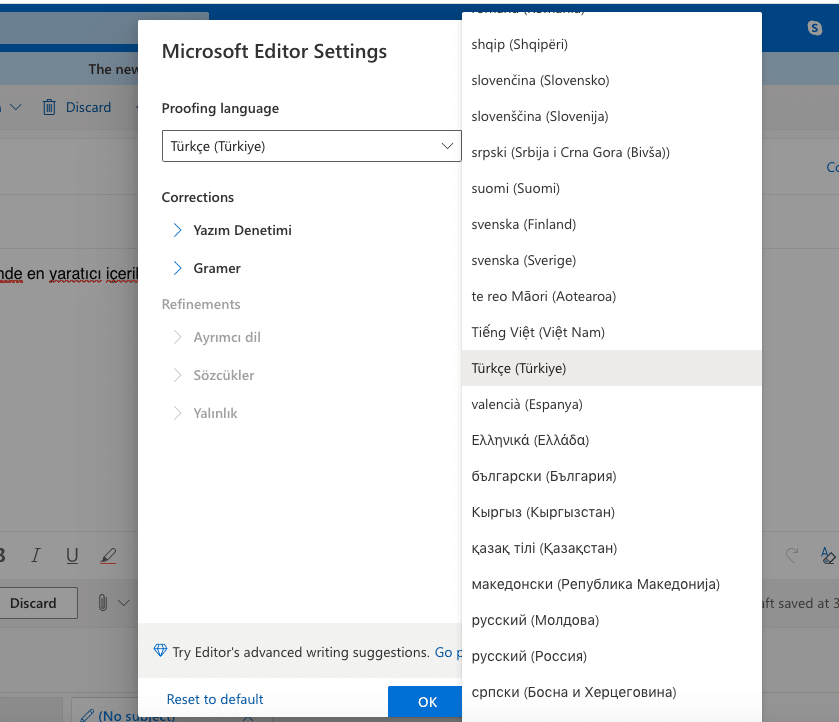This screenshot has height=722, width=839.
Task: Expand the Yazım Denetimi section
Action: 178,230
